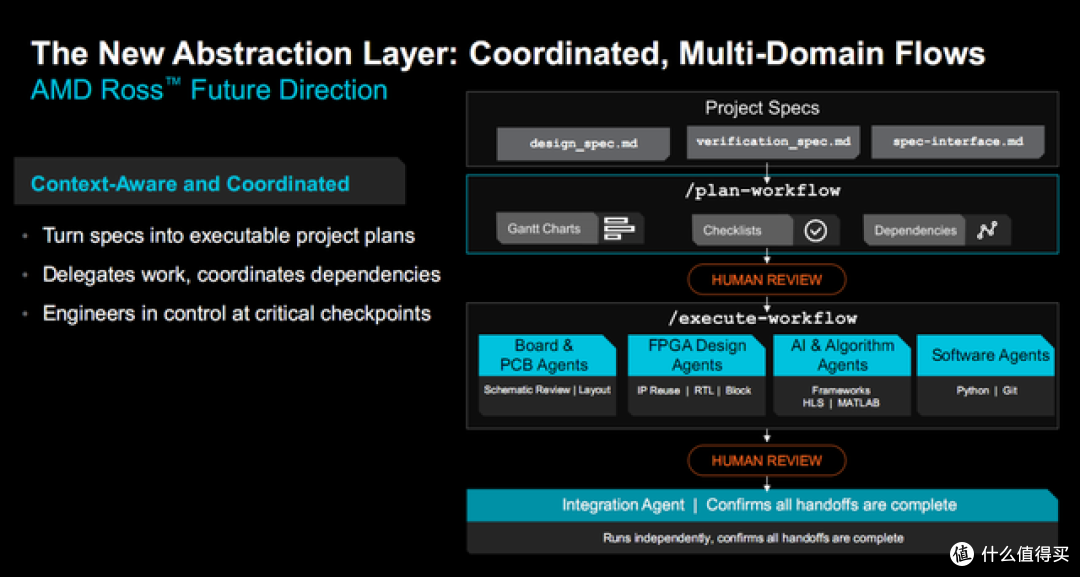Click the "AMD Ross Future Direction" subtitle
This screenshot has height=577, width=1080.
[x=209, y=91]
